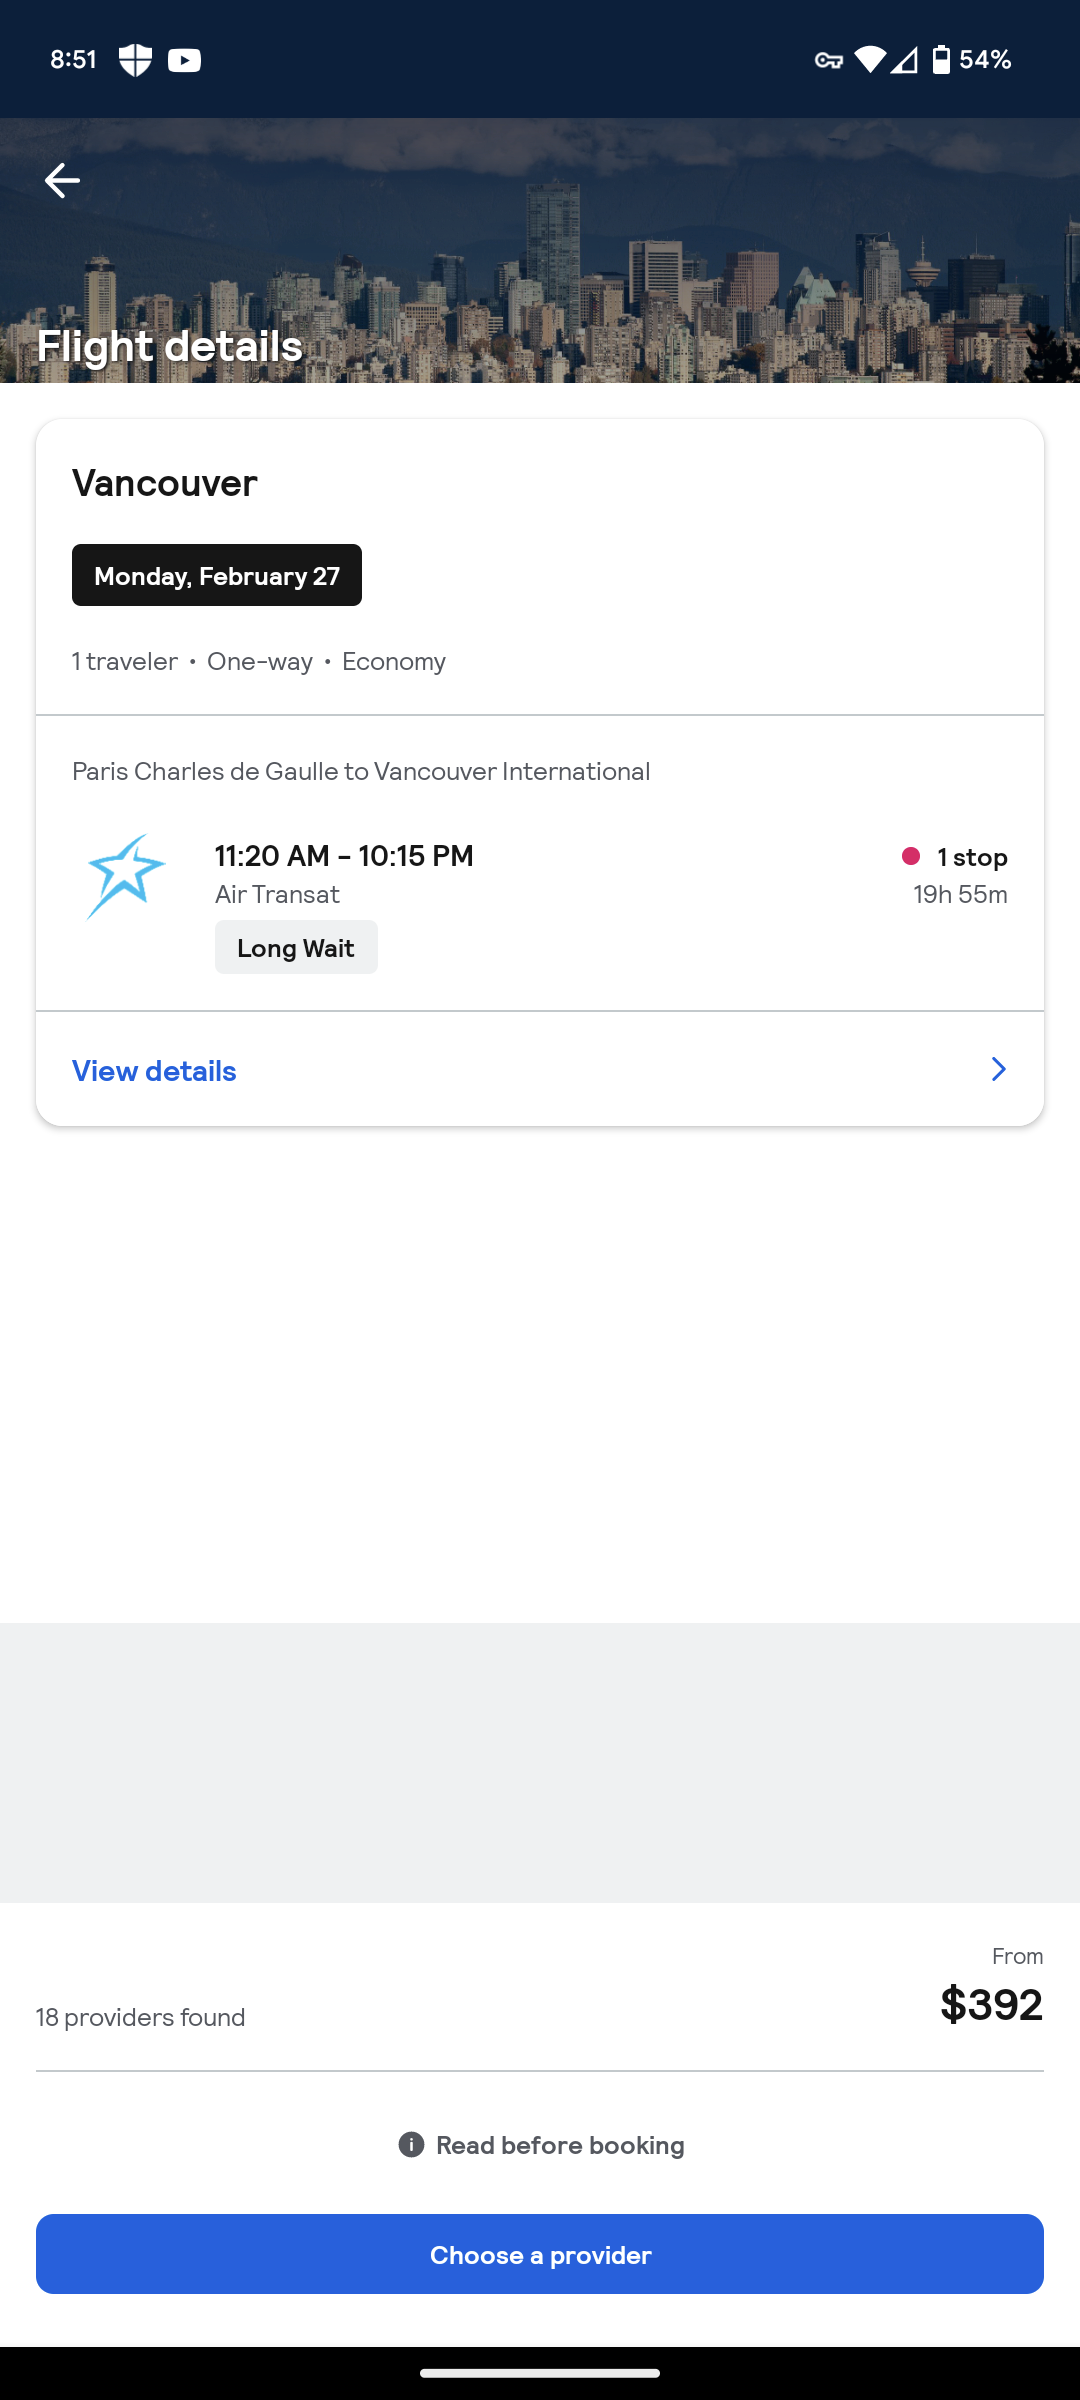The width and height of the screenshot is (1080, 2400).
Task: Open Read before booking notice
Action: pyautogui.click(x=560, y=2145)
